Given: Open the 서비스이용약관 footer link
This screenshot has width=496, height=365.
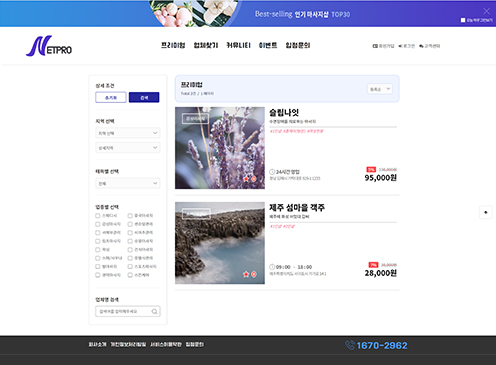Looking at the screenshot, I should [166, 344].
